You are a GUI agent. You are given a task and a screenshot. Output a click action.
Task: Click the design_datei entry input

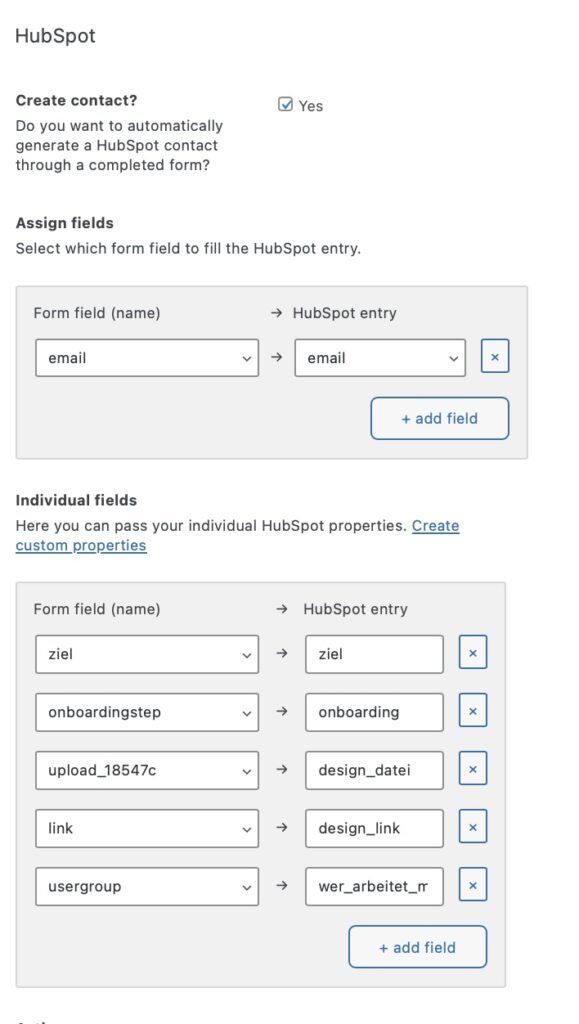coord(374,769)
